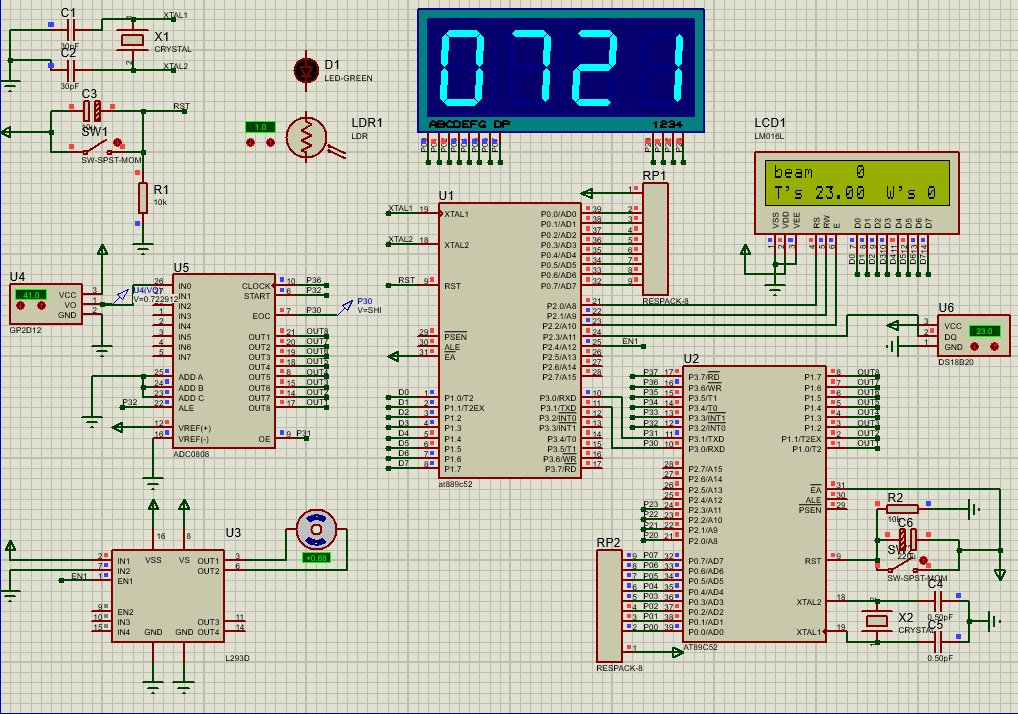Click the DS18B20 part name text
The height and width of the screenshot is (714, 1018).
[x=956, y=362]
